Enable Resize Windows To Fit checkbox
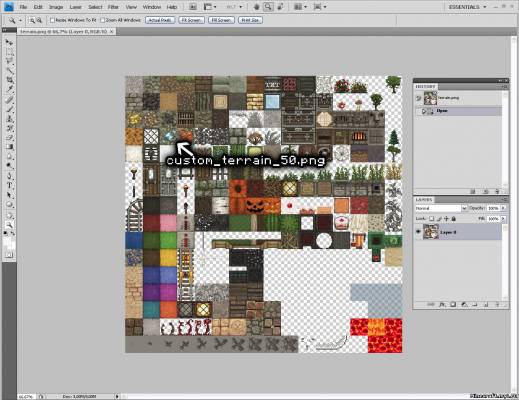This screenshot has width=519, height=400. [52, 20]
